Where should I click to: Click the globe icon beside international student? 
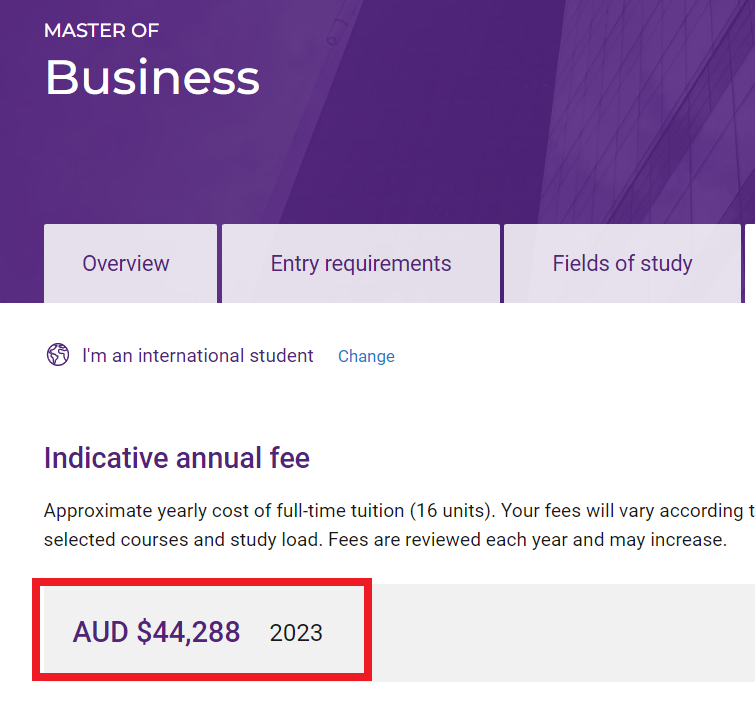57,355
